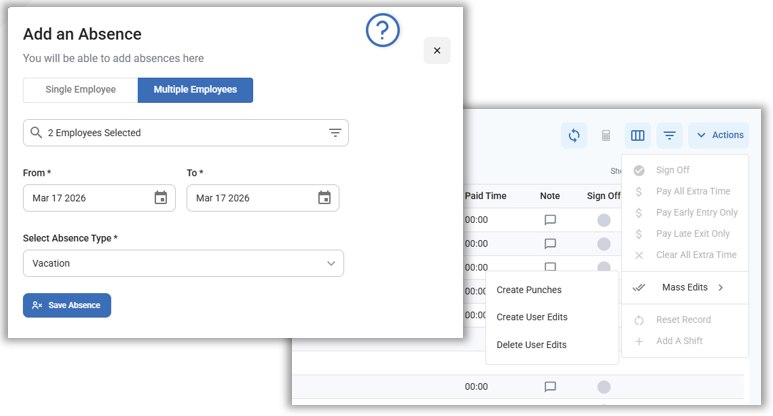The width and height of the screenshot is (773, 416).
Task: Click the calculator icon in toolbar
Action: [x=606, y=135]
